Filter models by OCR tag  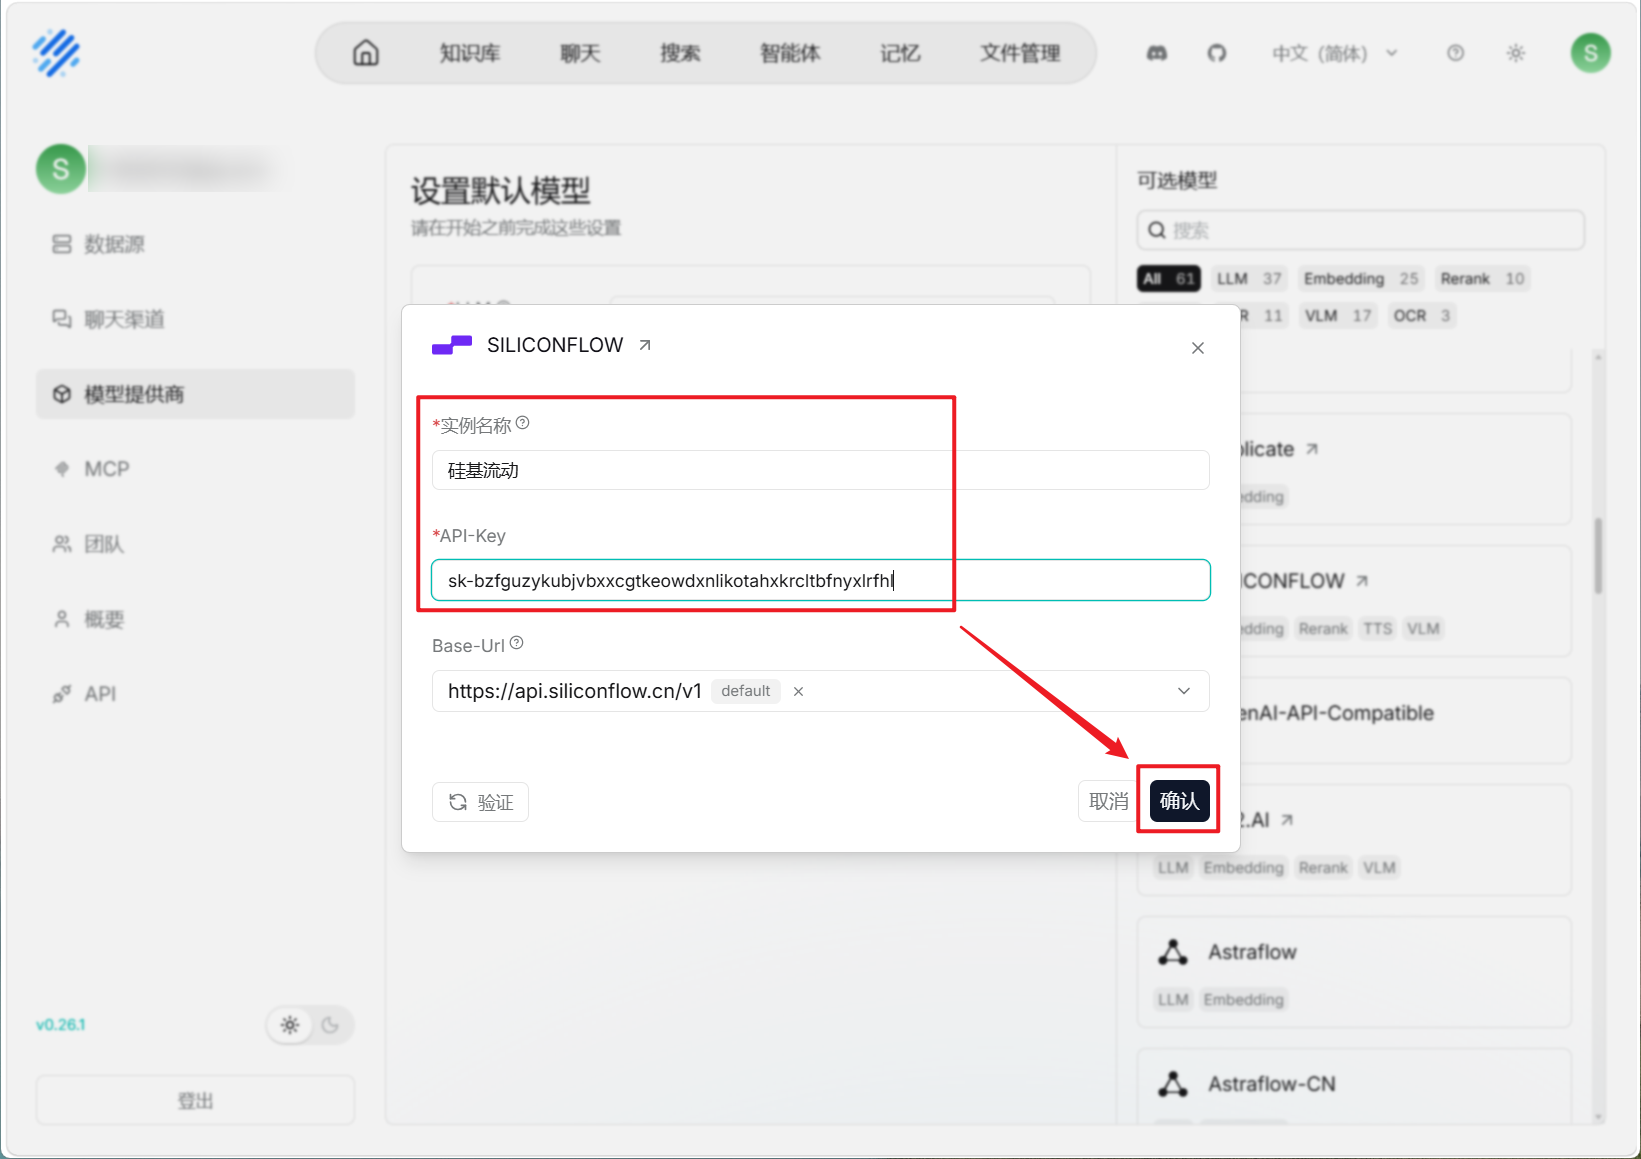1421,316
